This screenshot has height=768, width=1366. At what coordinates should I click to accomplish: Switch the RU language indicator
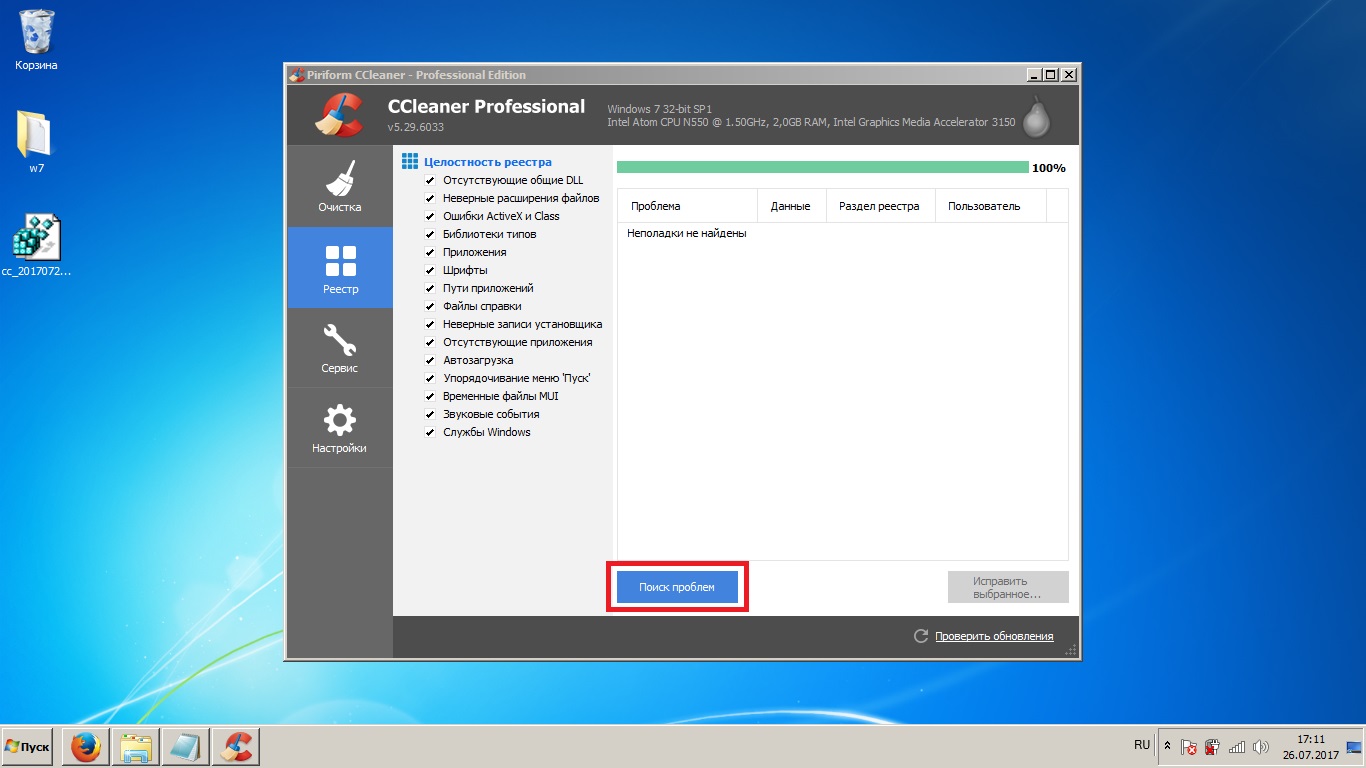coord(1142,746)
